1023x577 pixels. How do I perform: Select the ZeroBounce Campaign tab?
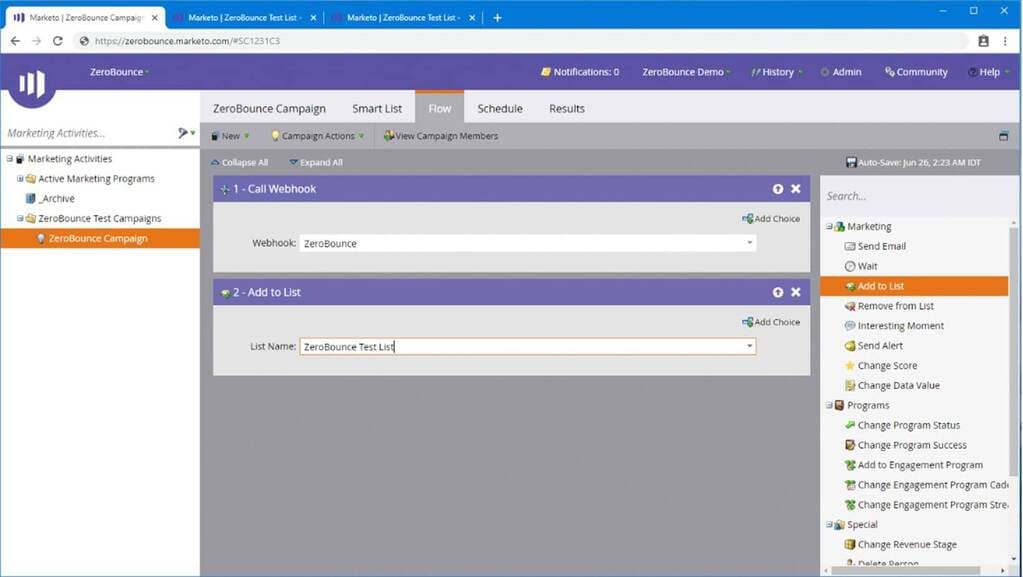point(269,108)
